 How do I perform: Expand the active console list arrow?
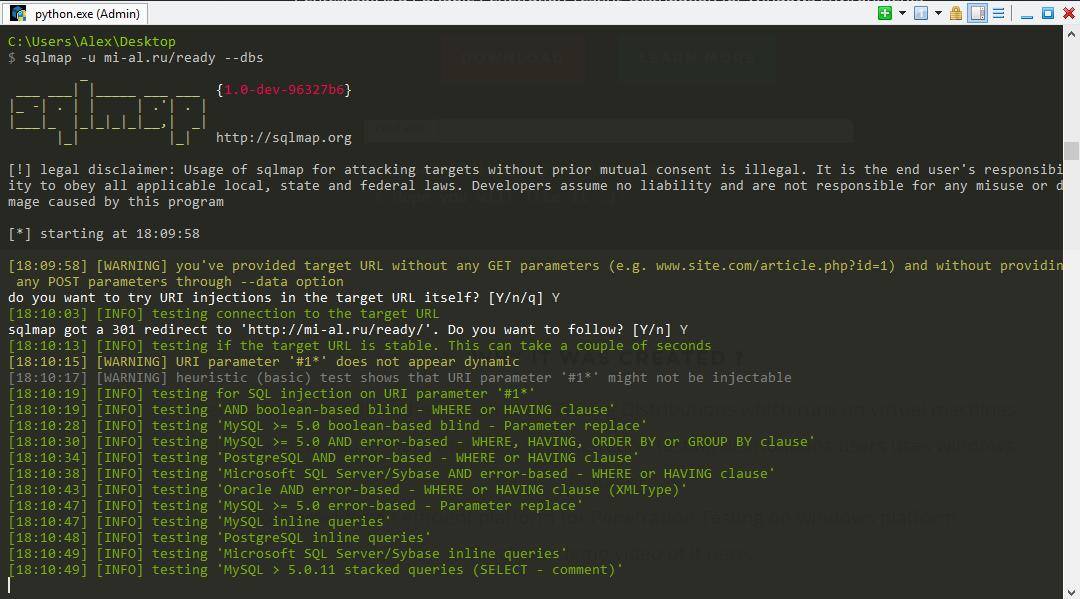point(938,13)
